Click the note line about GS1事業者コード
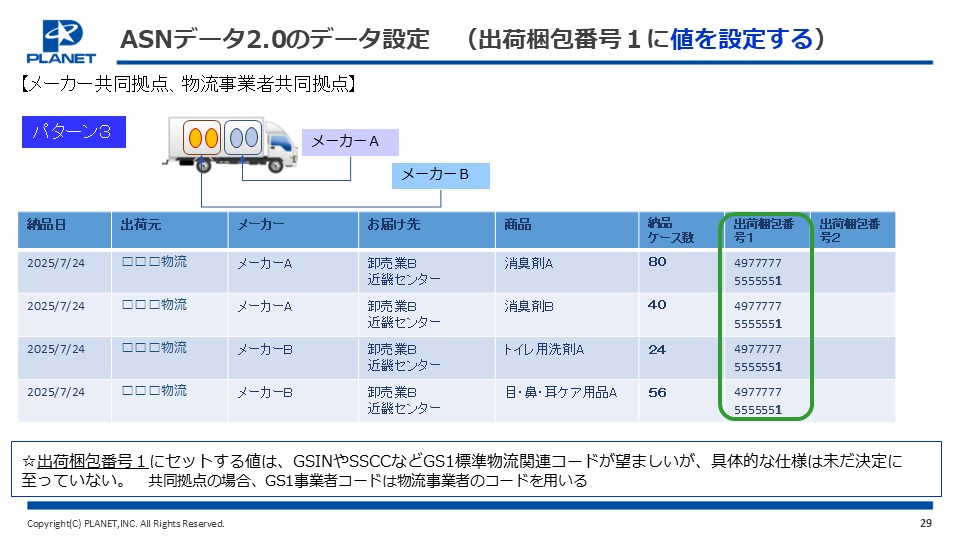Image resolution: width=960 pixels, height=540 pixels. pyautogui.click(x=367, y=481)
